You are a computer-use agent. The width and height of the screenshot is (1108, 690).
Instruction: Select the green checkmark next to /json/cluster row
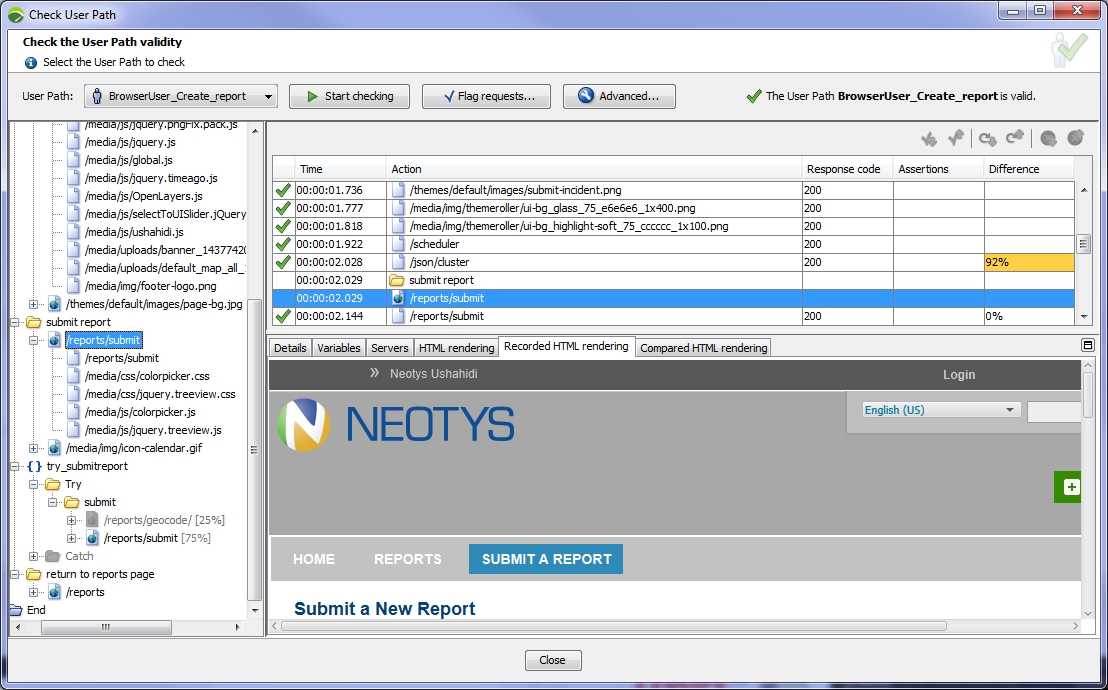281,261
